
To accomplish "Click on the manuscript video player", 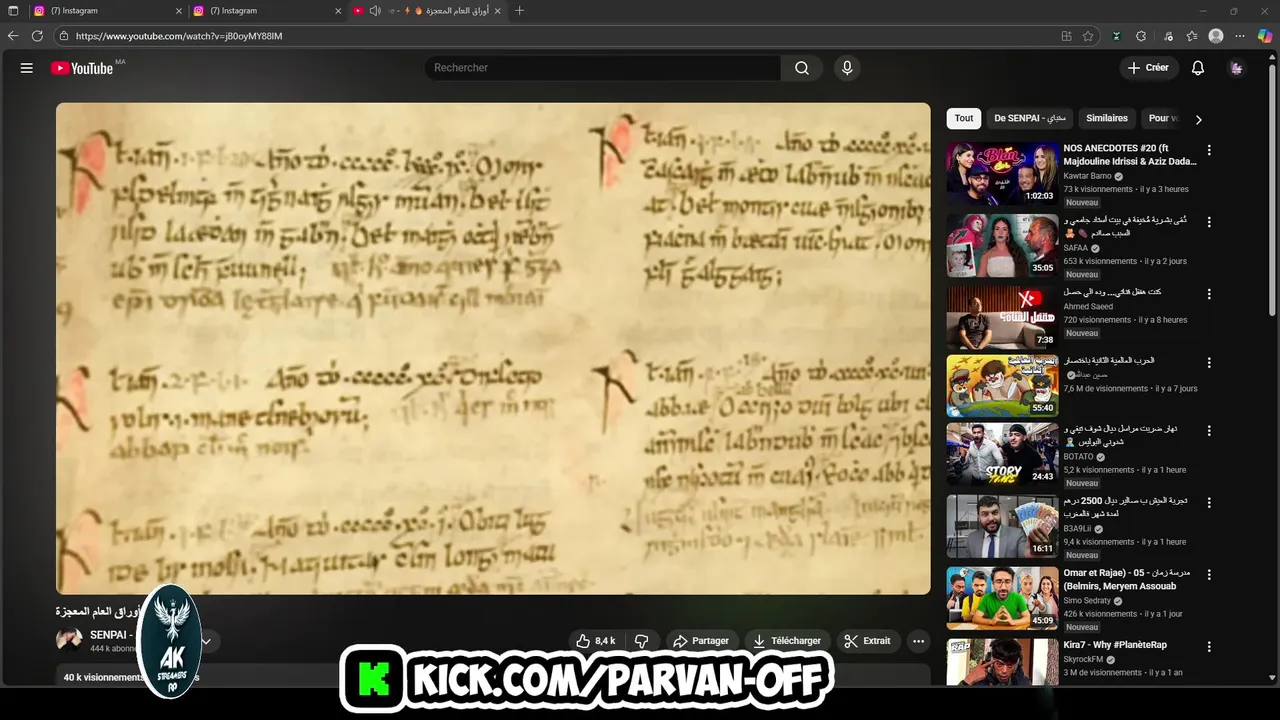I will click(493, 348).
